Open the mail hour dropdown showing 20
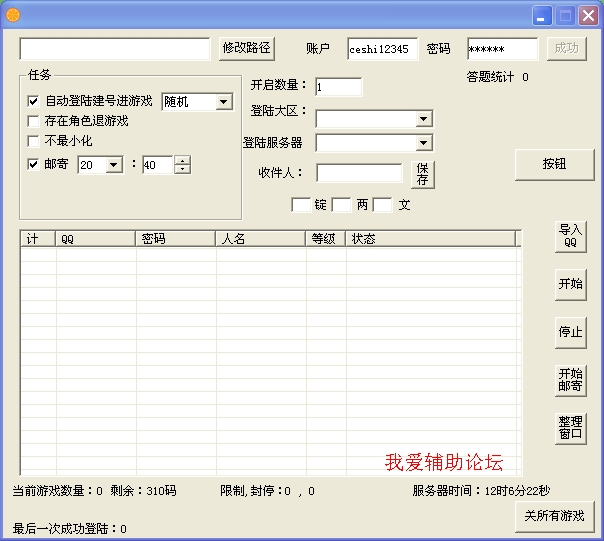Viewport: 604px width, 541px height. 114,165
